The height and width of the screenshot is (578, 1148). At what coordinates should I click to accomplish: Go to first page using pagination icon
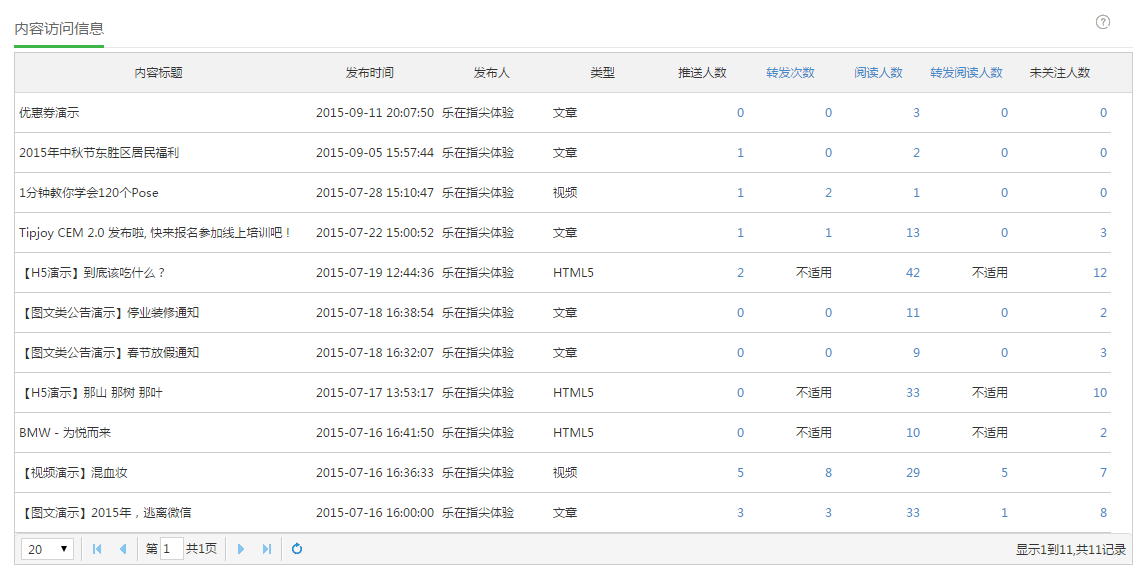[97, 549]
